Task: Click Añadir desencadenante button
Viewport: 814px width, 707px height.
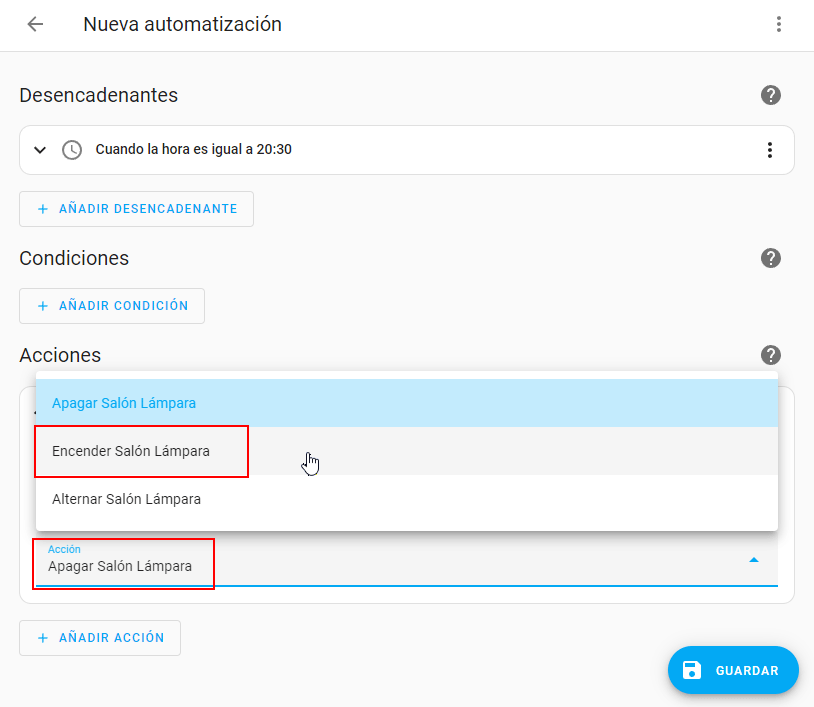Action: click(136, 209)
